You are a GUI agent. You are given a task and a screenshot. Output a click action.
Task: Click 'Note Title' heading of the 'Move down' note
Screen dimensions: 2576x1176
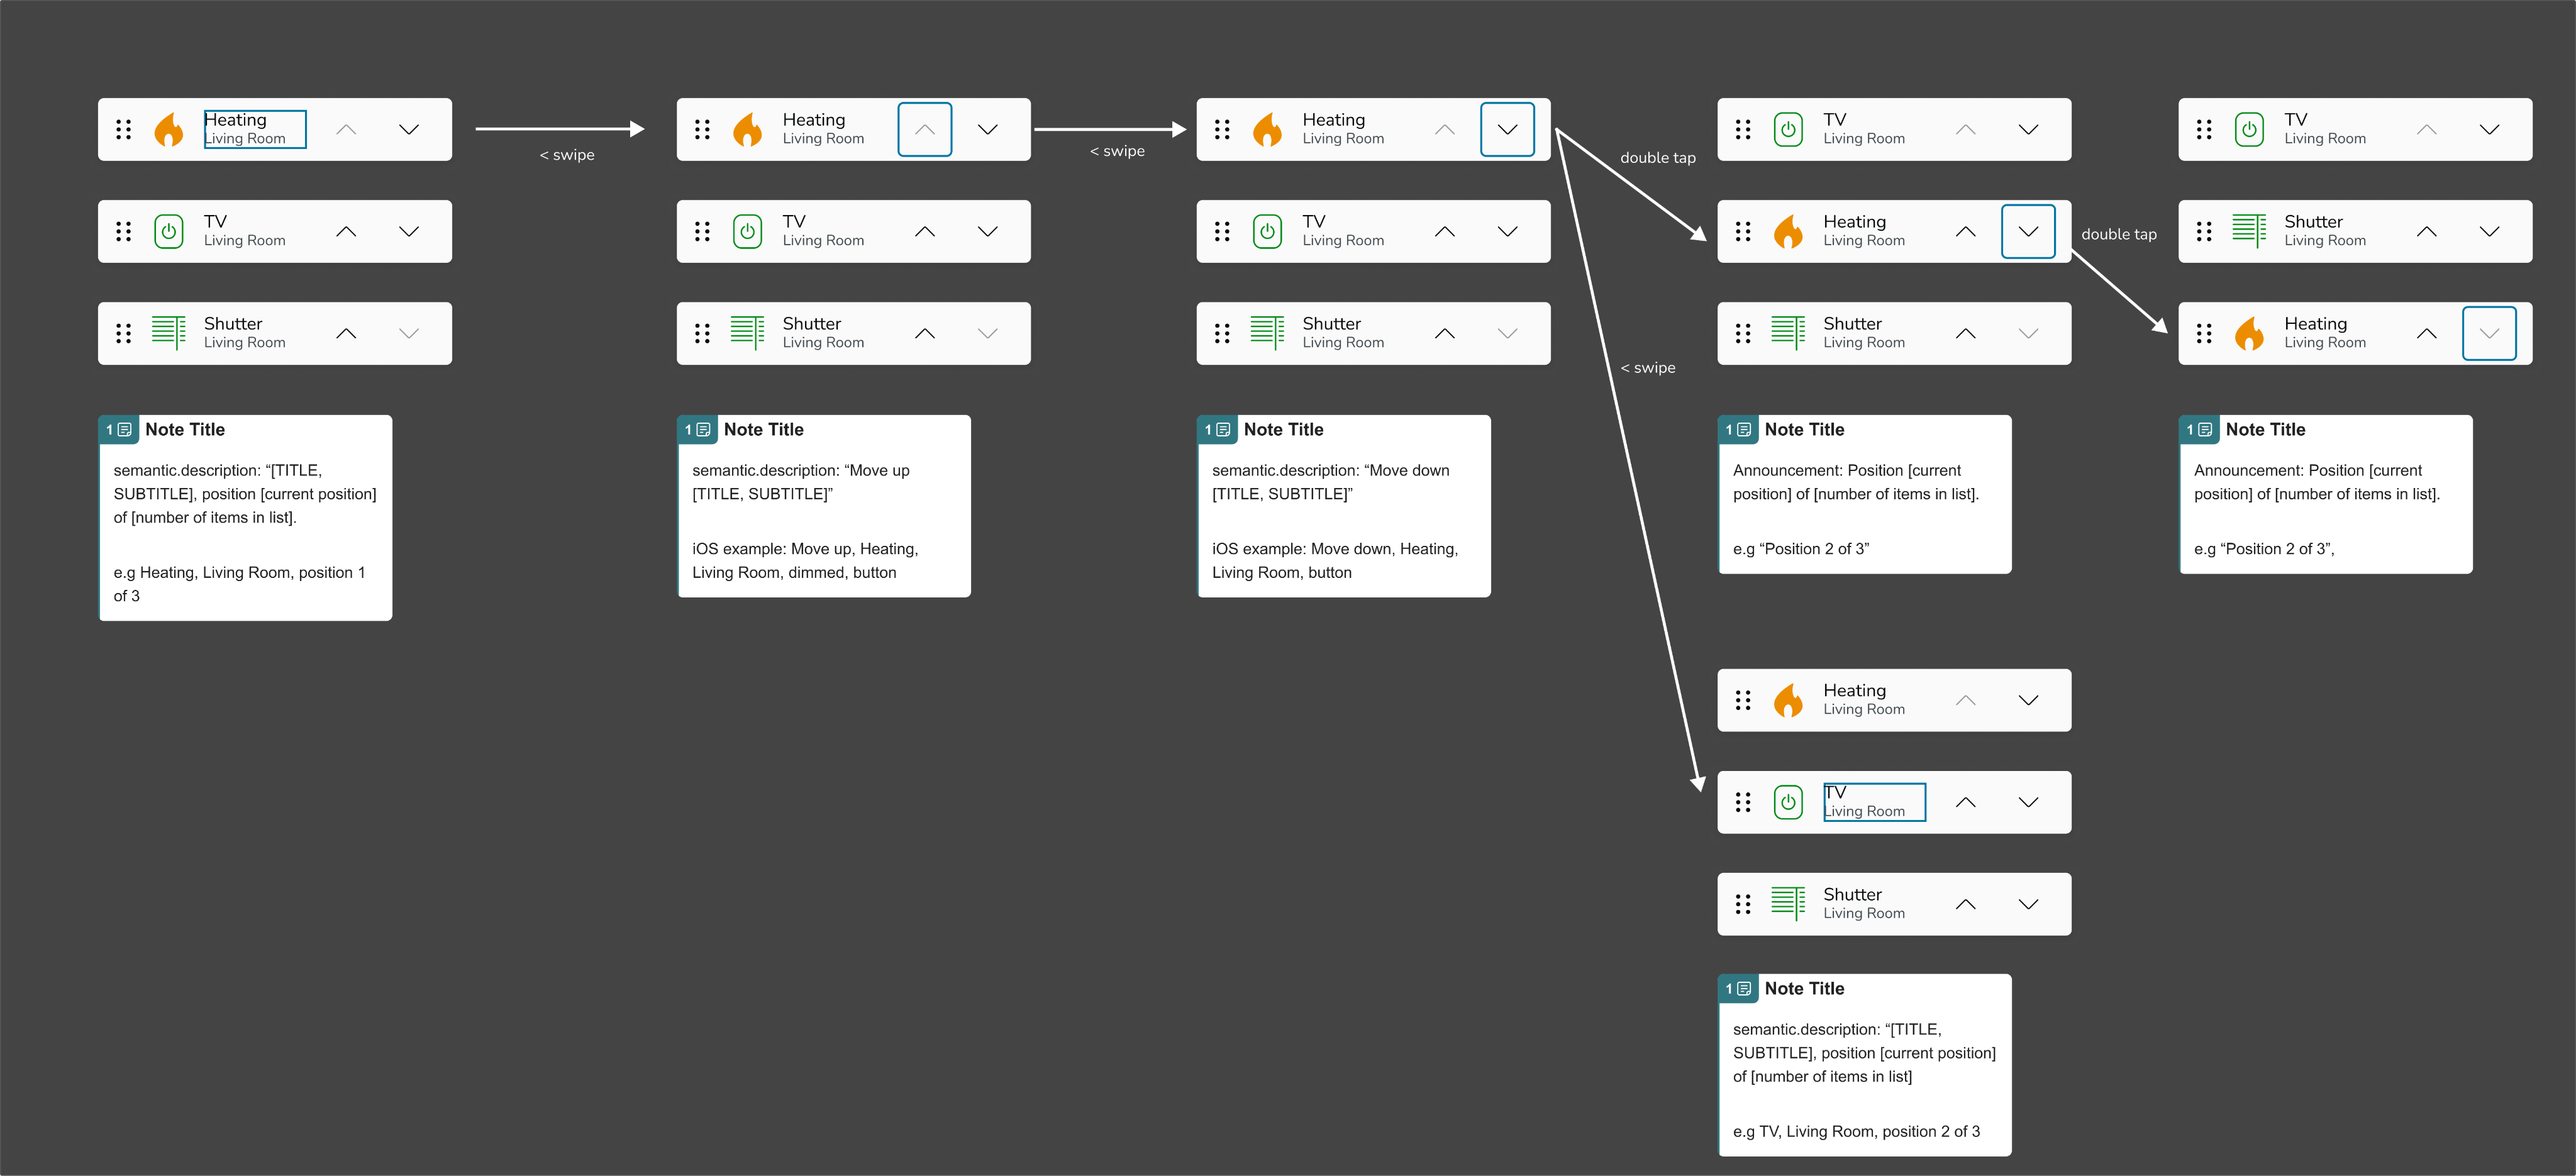pyautogui.click(x=1283, y=430)
